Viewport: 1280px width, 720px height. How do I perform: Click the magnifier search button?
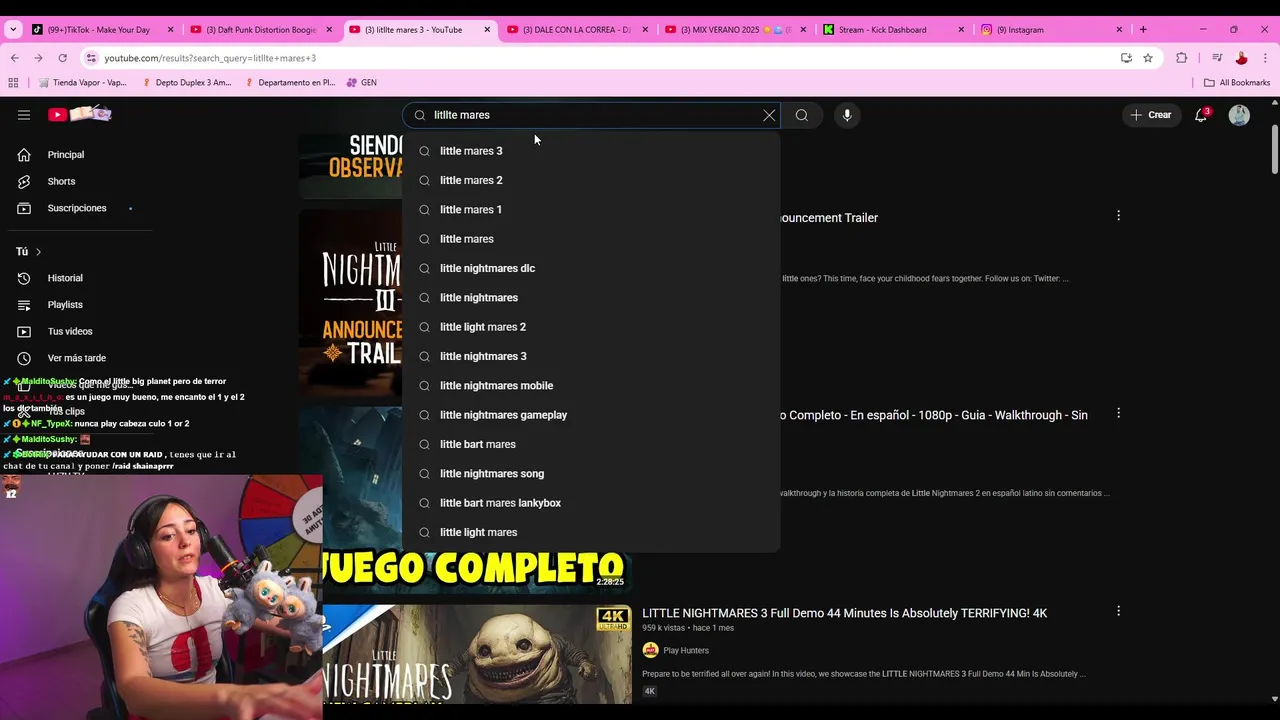coord(802,115)
